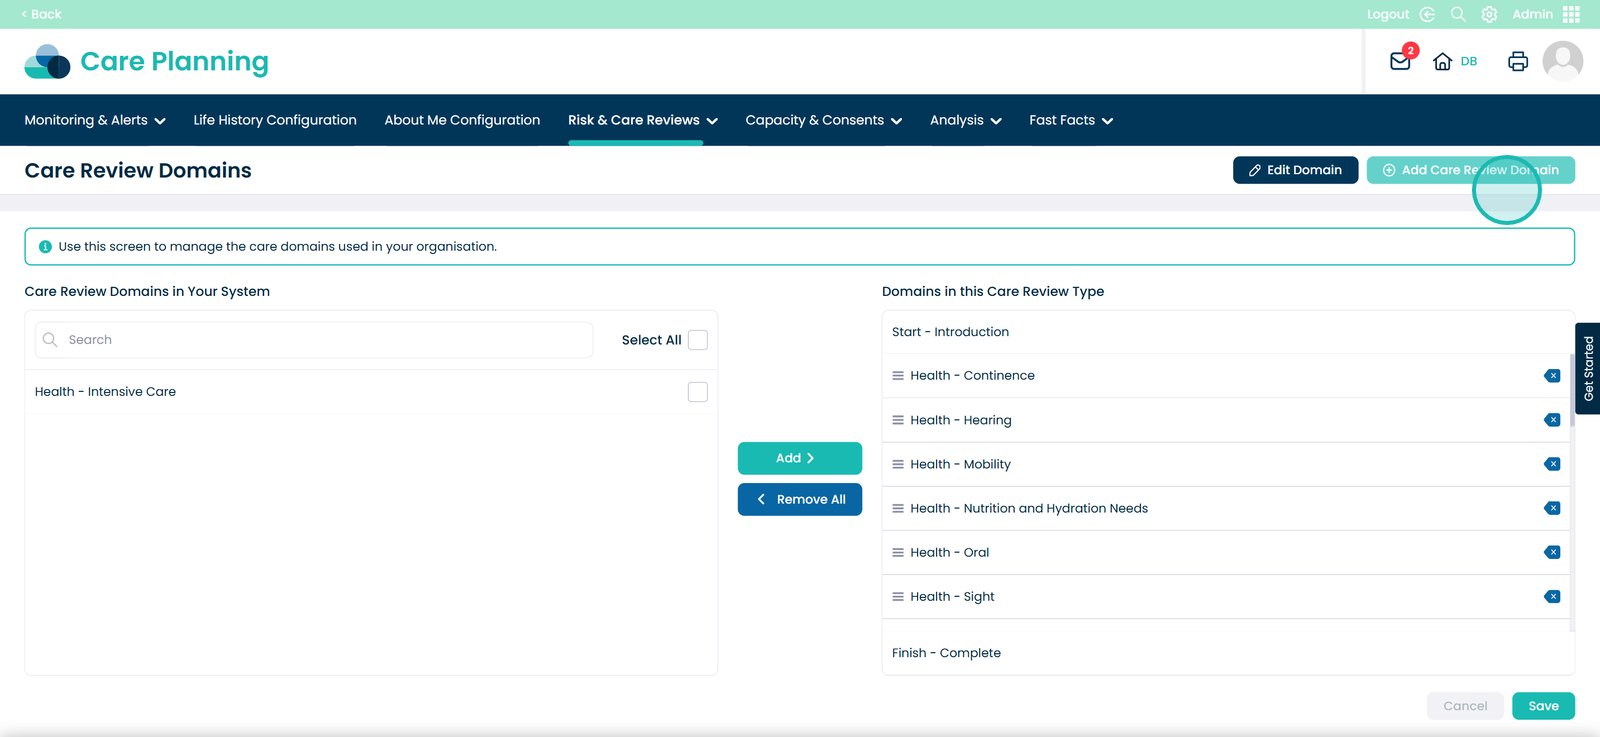The width and height of the screenshot is (1600, 737).
Task: Open Life History Configuration tab
Action: coord(275,120)
